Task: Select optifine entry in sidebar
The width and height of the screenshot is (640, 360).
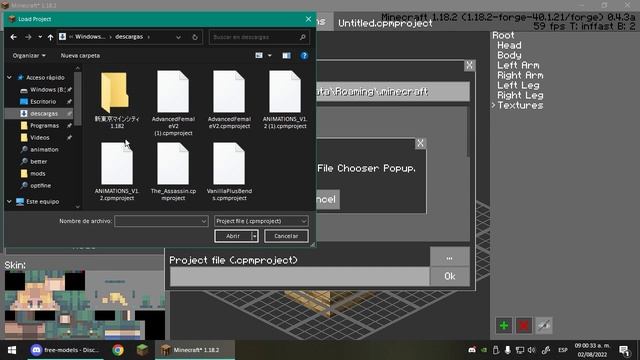Action: pyautogui.click(x=40, y=185)
